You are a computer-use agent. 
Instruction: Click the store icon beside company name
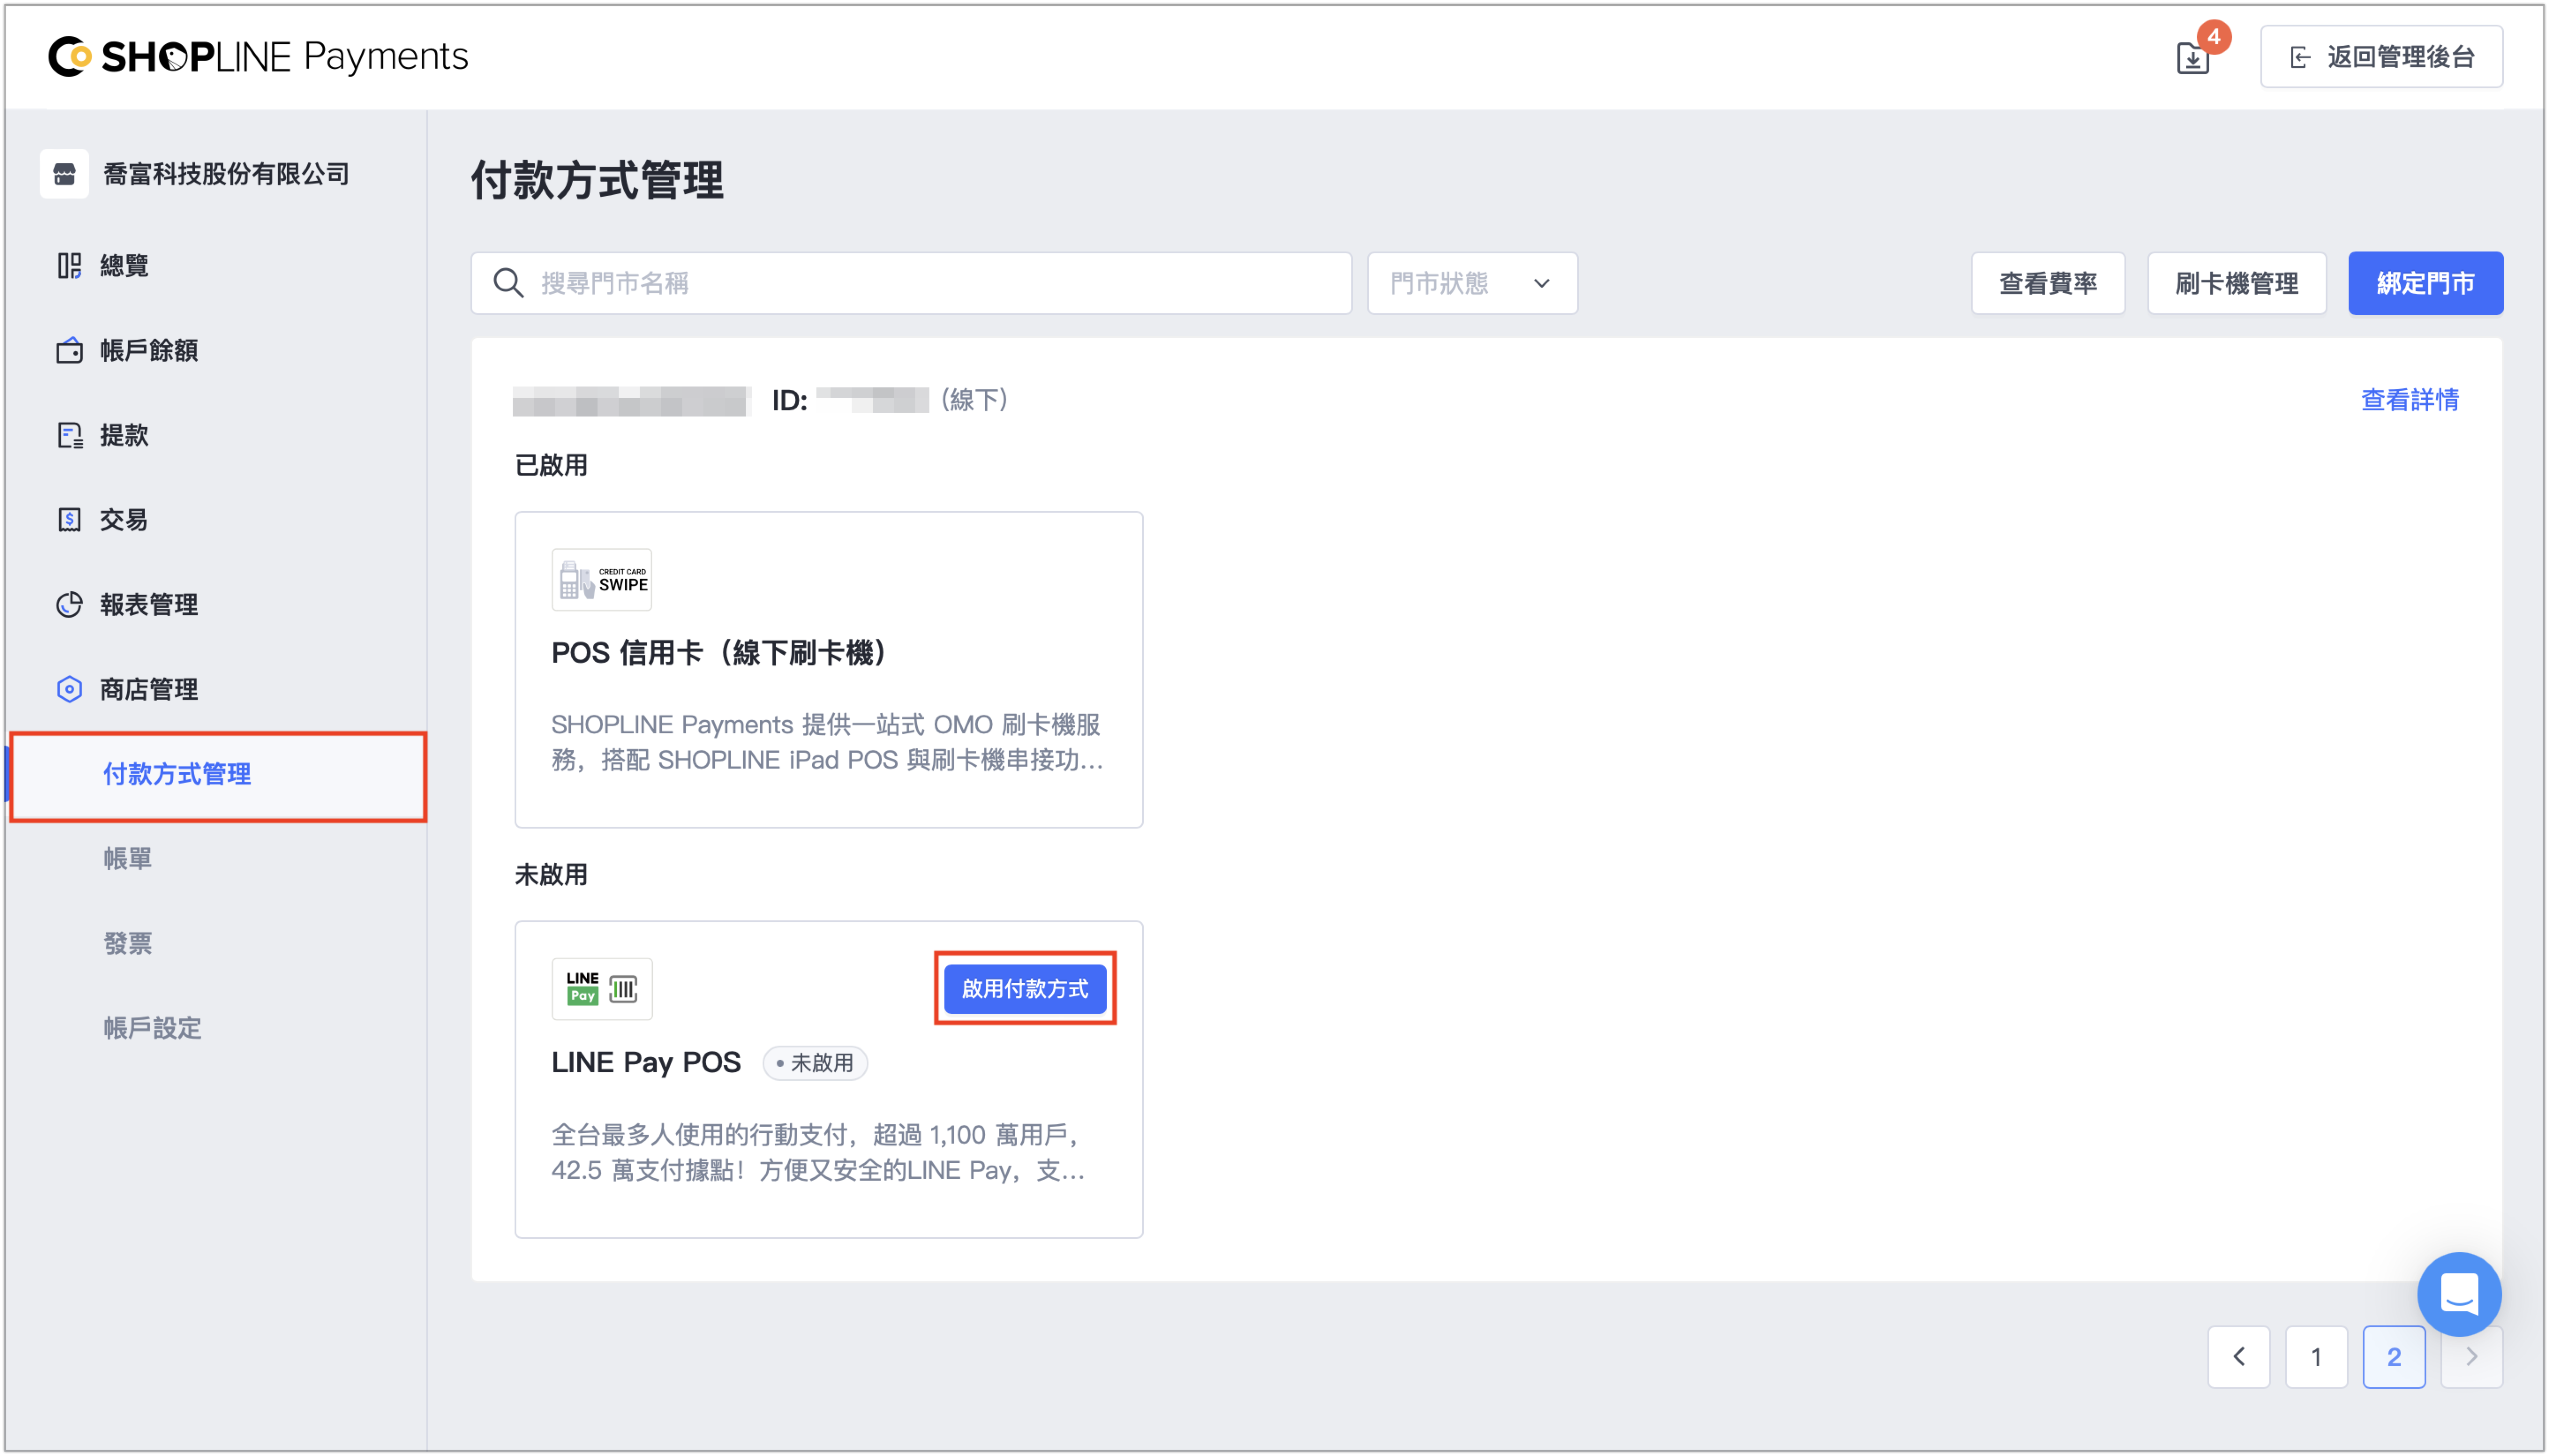pos(65,174)
